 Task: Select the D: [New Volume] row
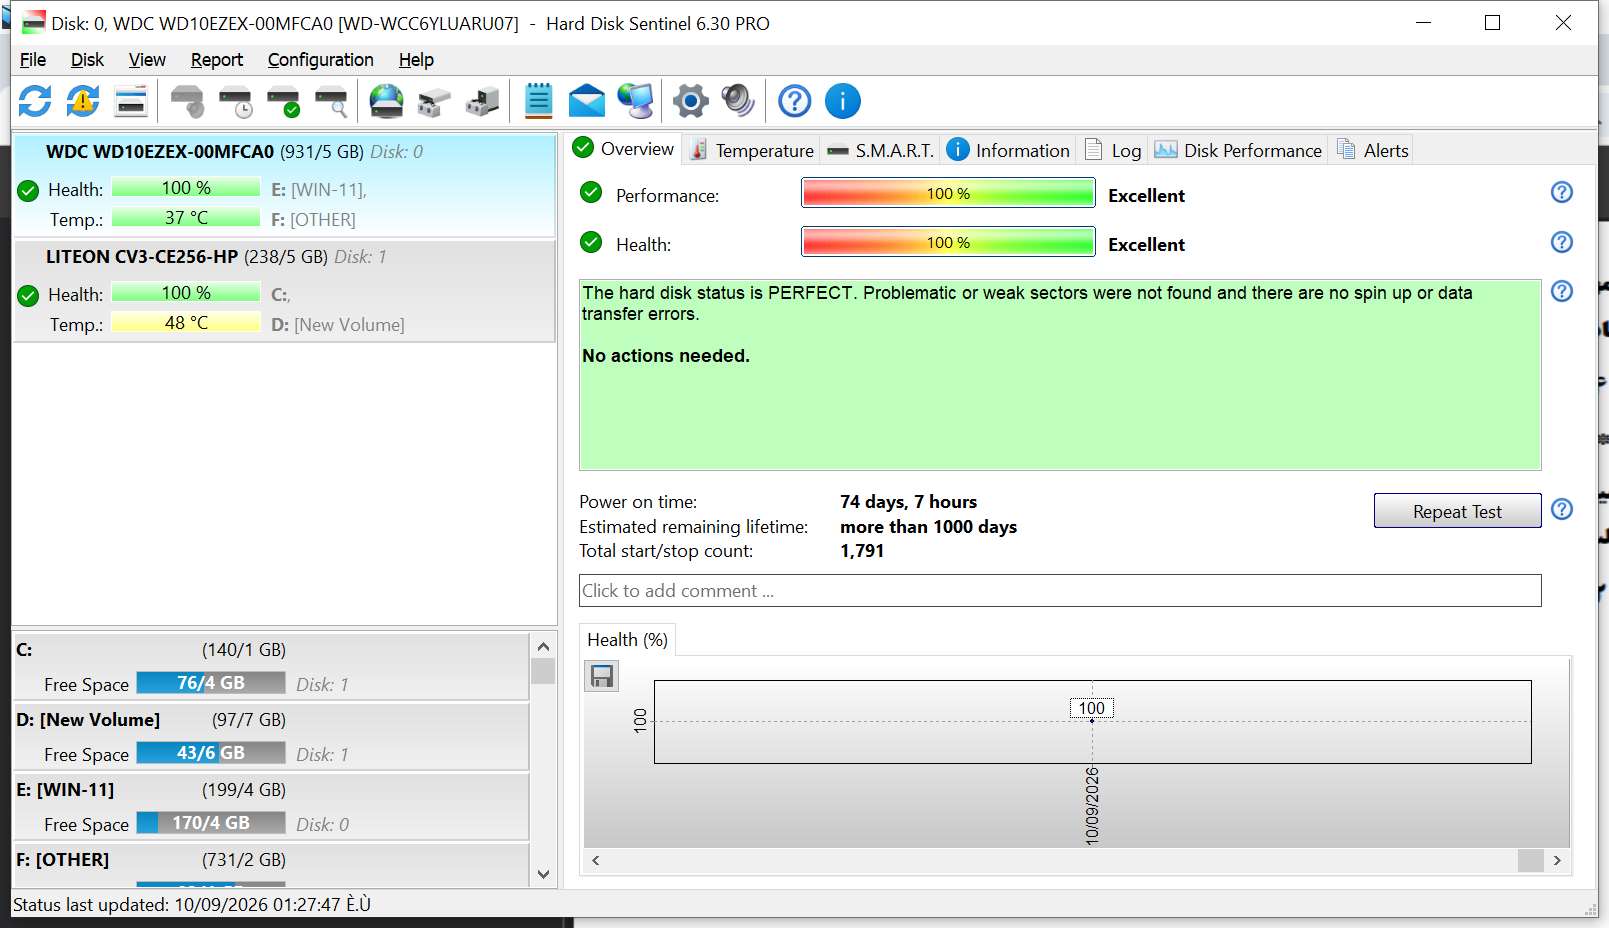[270, 736]
